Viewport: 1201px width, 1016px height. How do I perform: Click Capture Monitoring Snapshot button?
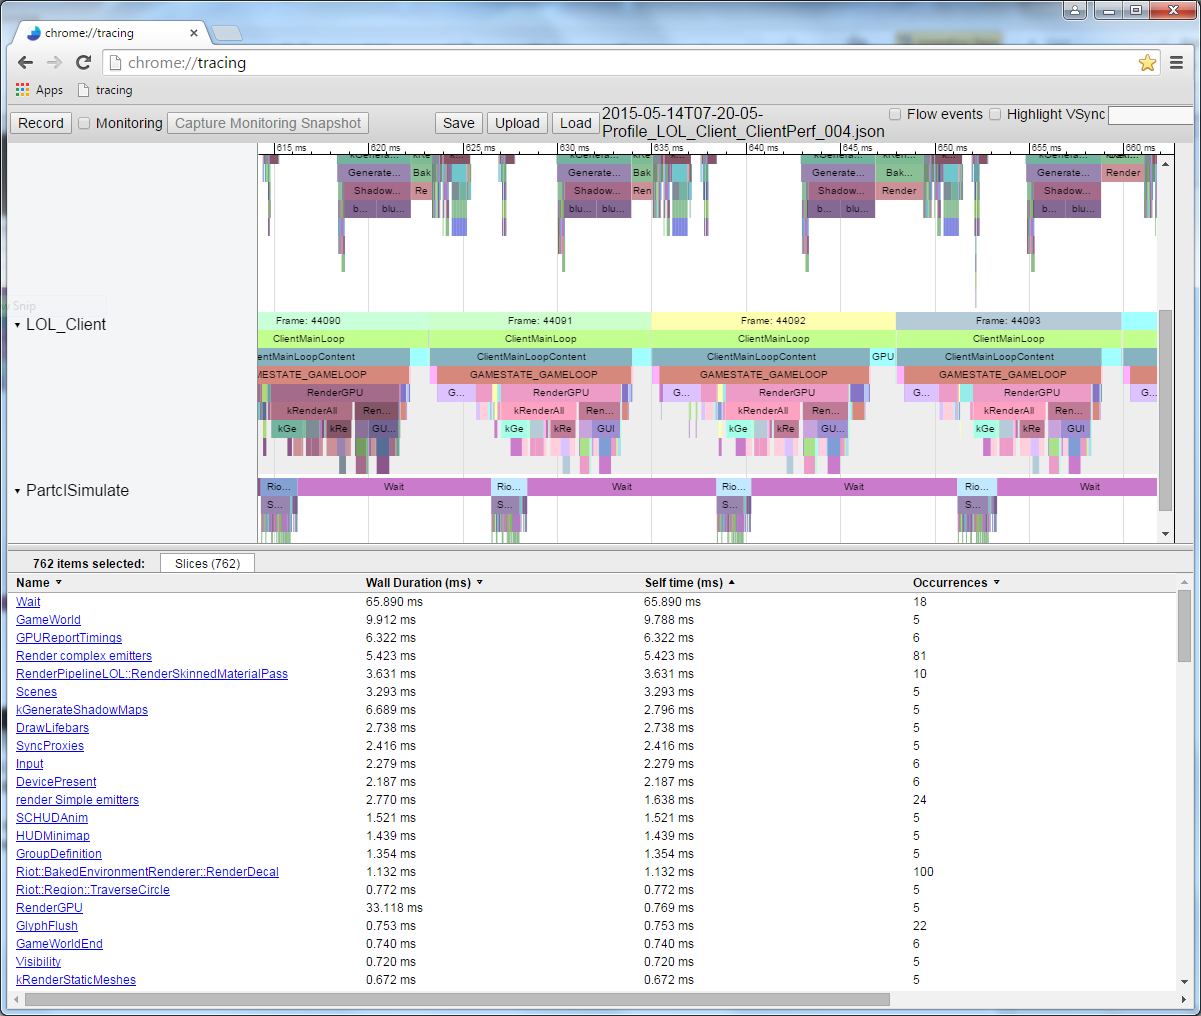(x=268, y=123)
